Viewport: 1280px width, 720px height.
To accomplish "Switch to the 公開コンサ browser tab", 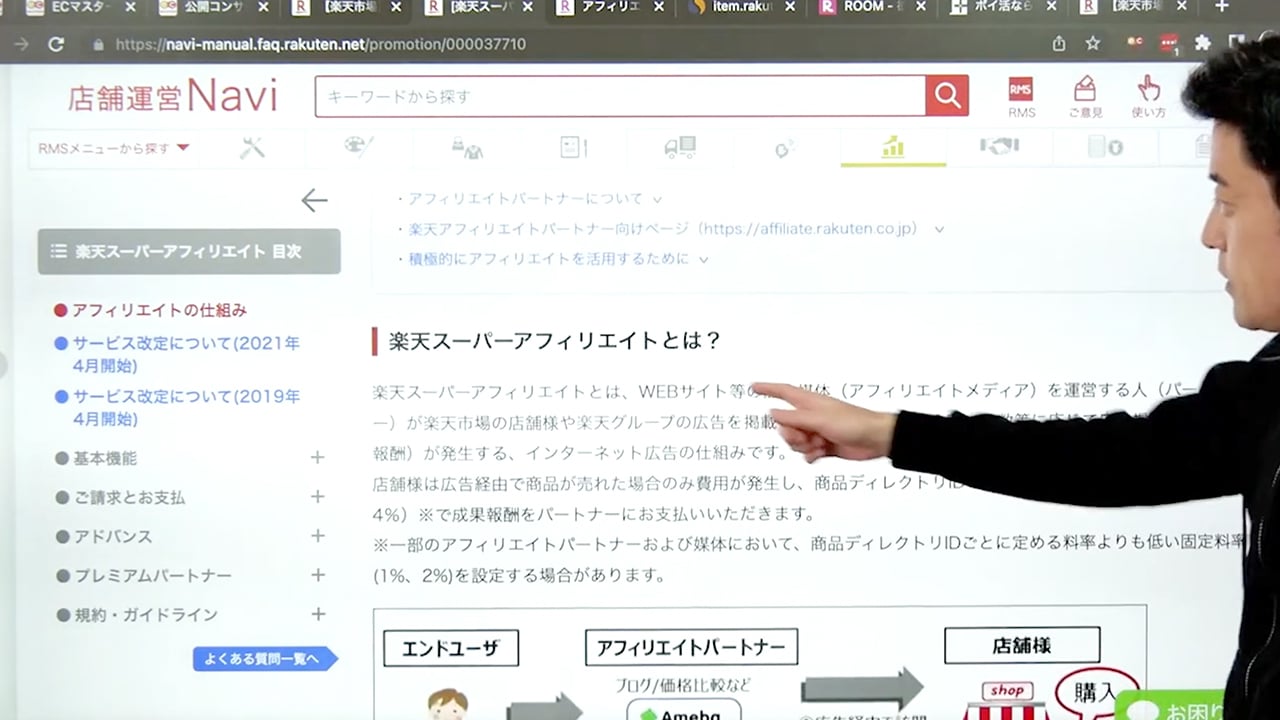I will tap(215, 7).
